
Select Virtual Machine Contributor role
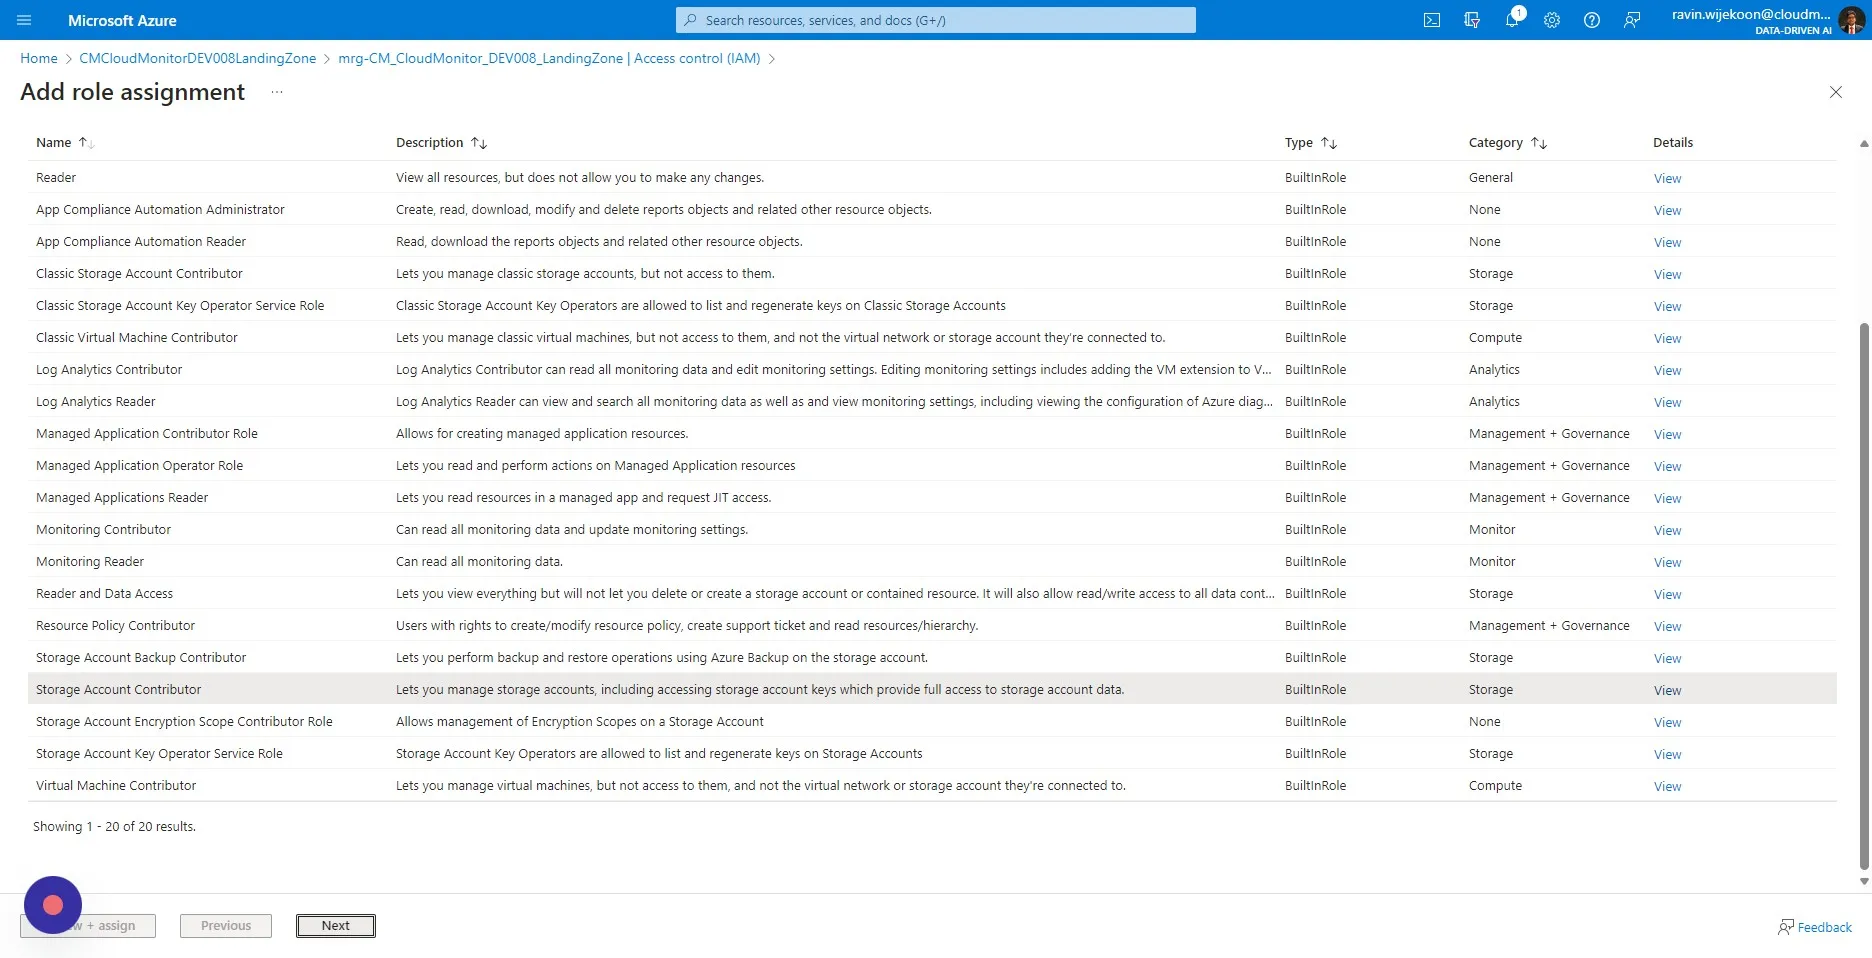932,785
